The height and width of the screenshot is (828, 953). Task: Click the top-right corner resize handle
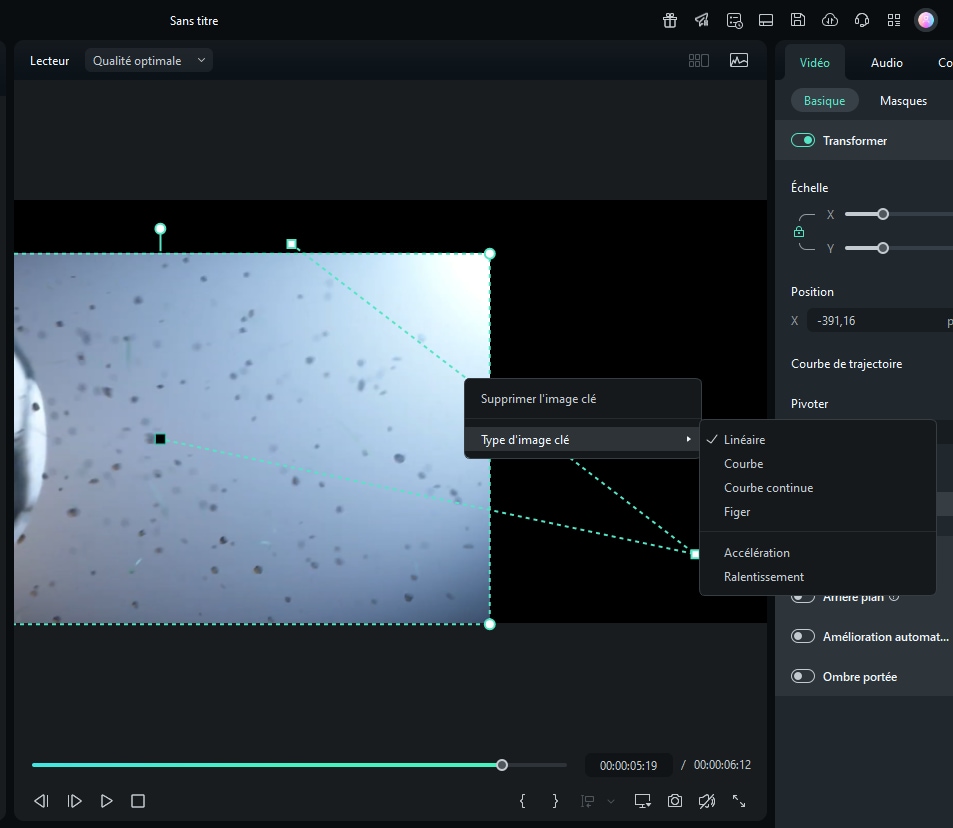(490, 254)
